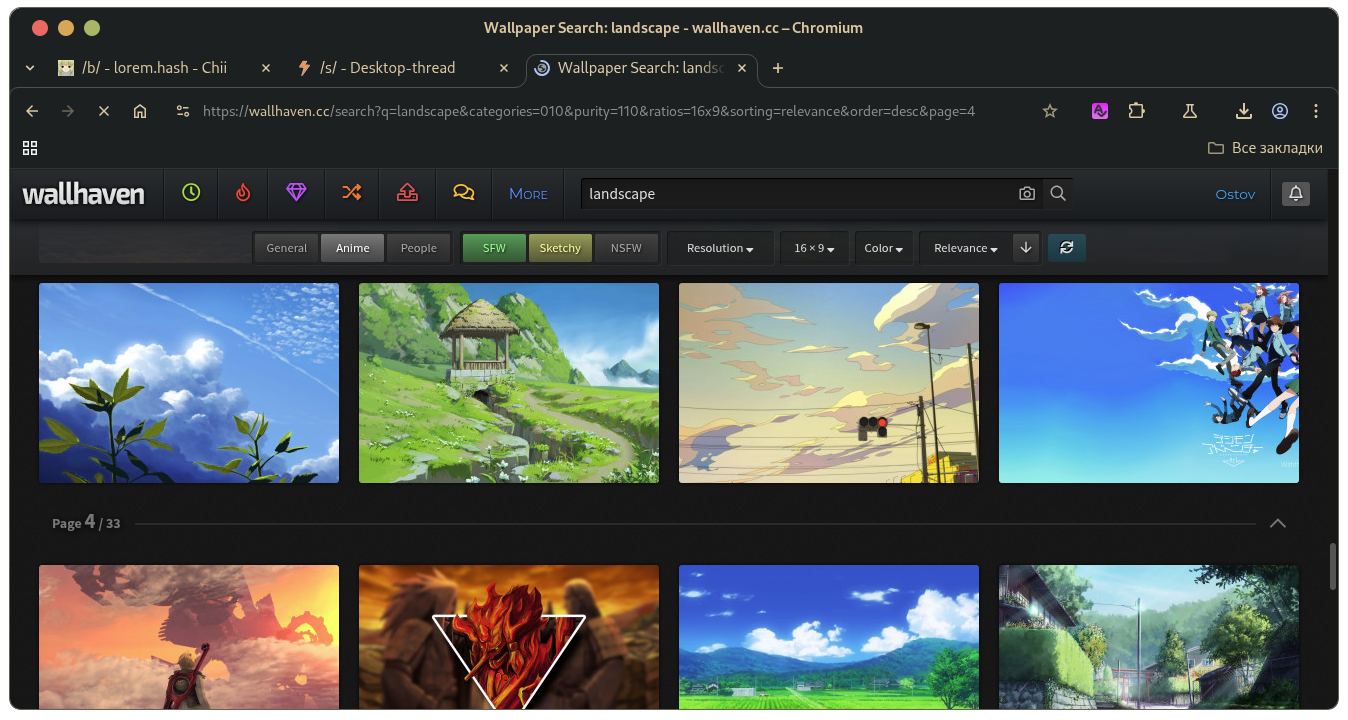This screenshot has height=720, width=1348.
Task: Click the browser address bar URL
Action: pyautogui.click(x=589, y=111)
